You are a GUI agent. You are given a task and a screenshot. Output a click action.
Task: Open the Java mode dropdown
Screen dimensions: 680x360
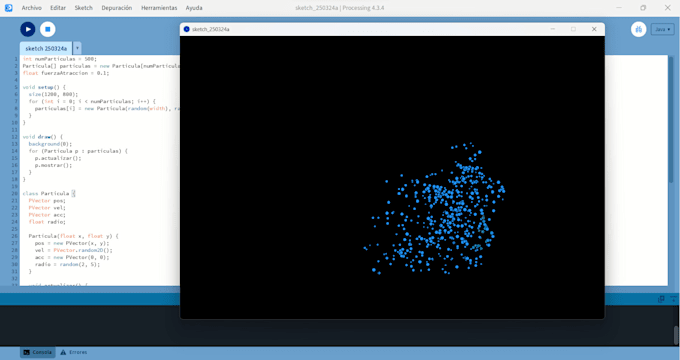point(662,29)
